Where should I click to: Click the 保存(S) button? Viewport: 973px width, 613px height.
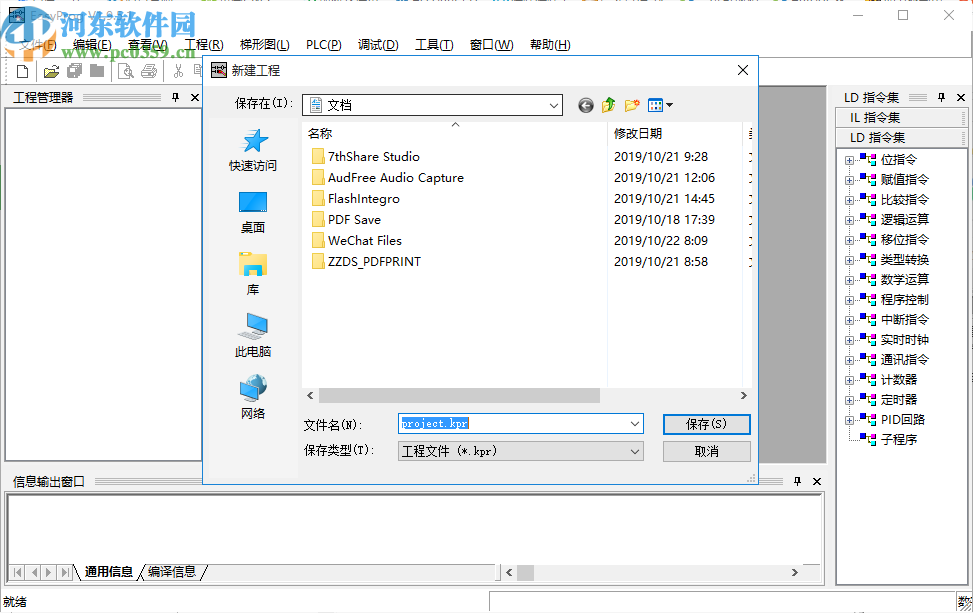(x=706, y=424)
